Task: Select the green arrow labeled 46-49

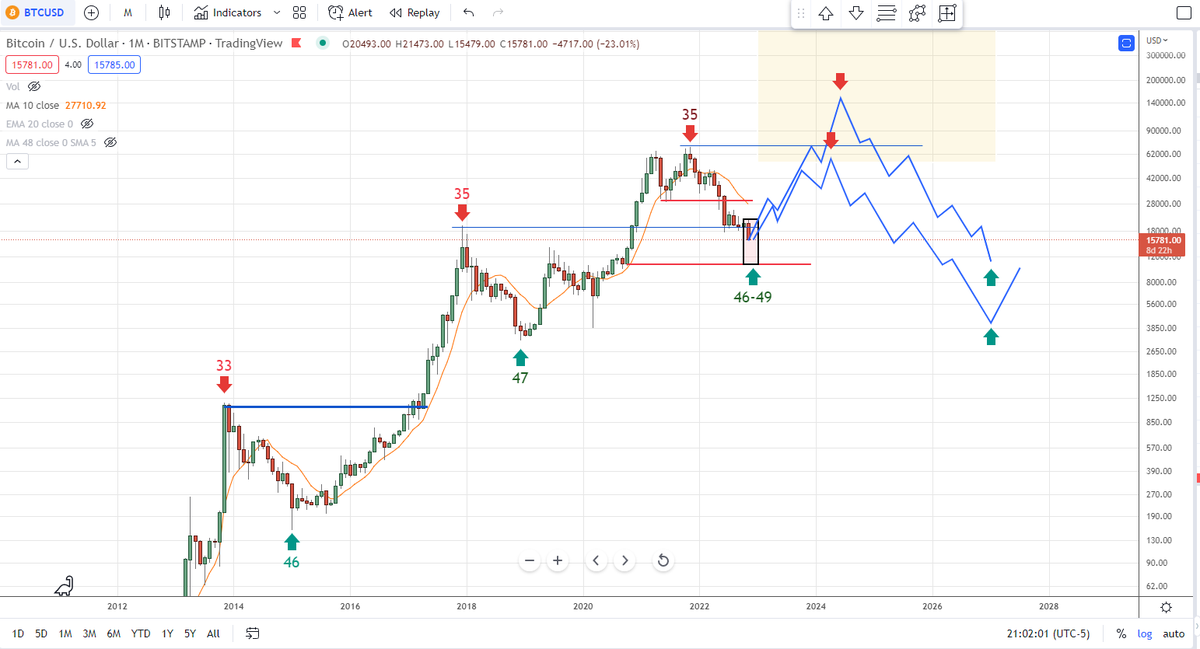Action: (x=752, y=277)
